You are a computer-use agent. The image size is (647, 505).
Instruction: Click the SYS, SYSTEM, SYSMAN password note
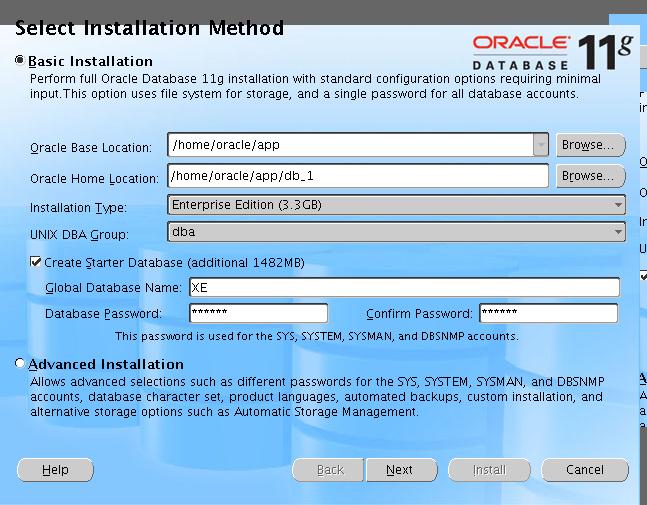pos(316,336)
